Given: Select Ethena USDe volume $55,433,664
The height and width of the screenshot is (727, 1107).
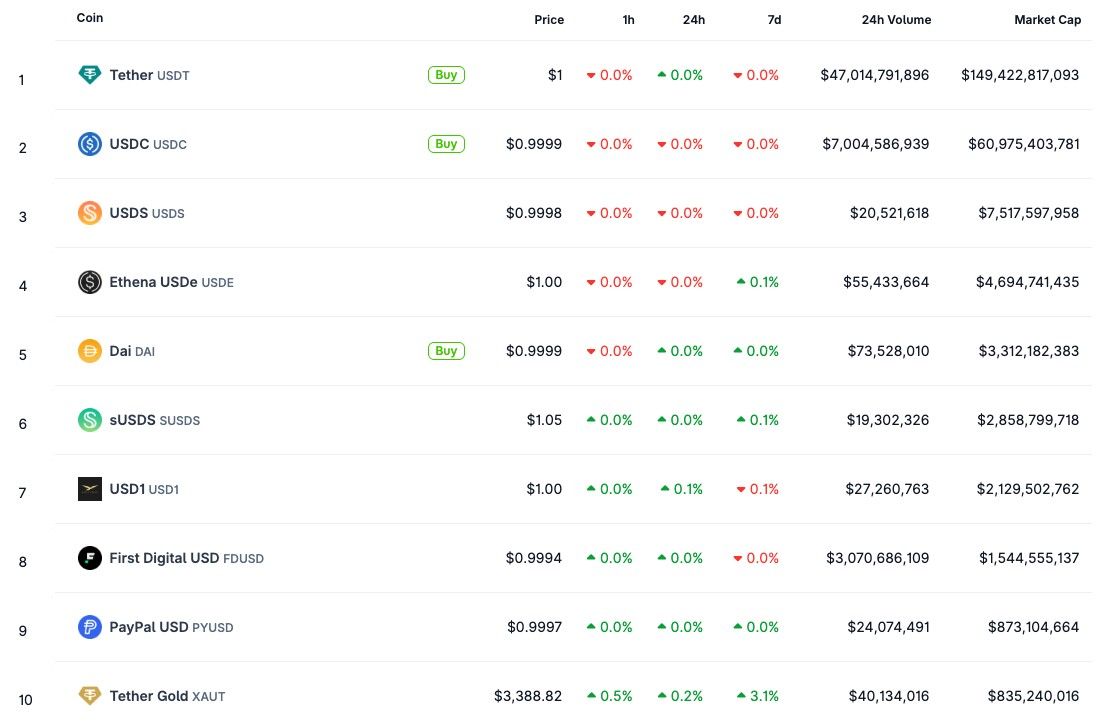Looking at the screenshot, I should [x=885, y=282].
